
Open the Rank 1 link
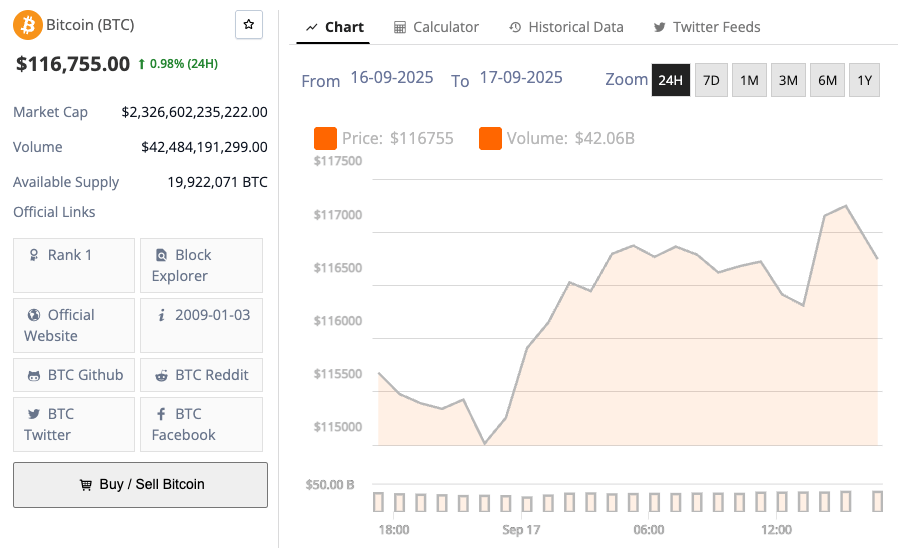coord(74,266)
